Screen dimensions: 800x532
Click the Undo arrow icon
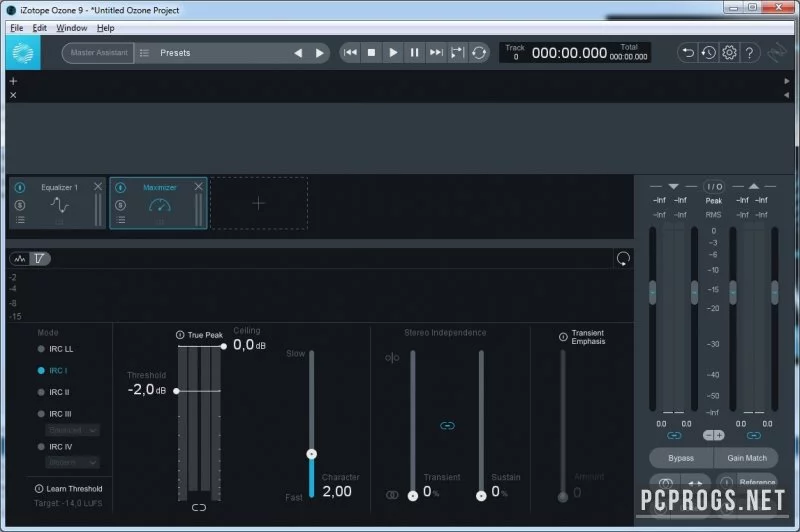click(x=688, y=53)
